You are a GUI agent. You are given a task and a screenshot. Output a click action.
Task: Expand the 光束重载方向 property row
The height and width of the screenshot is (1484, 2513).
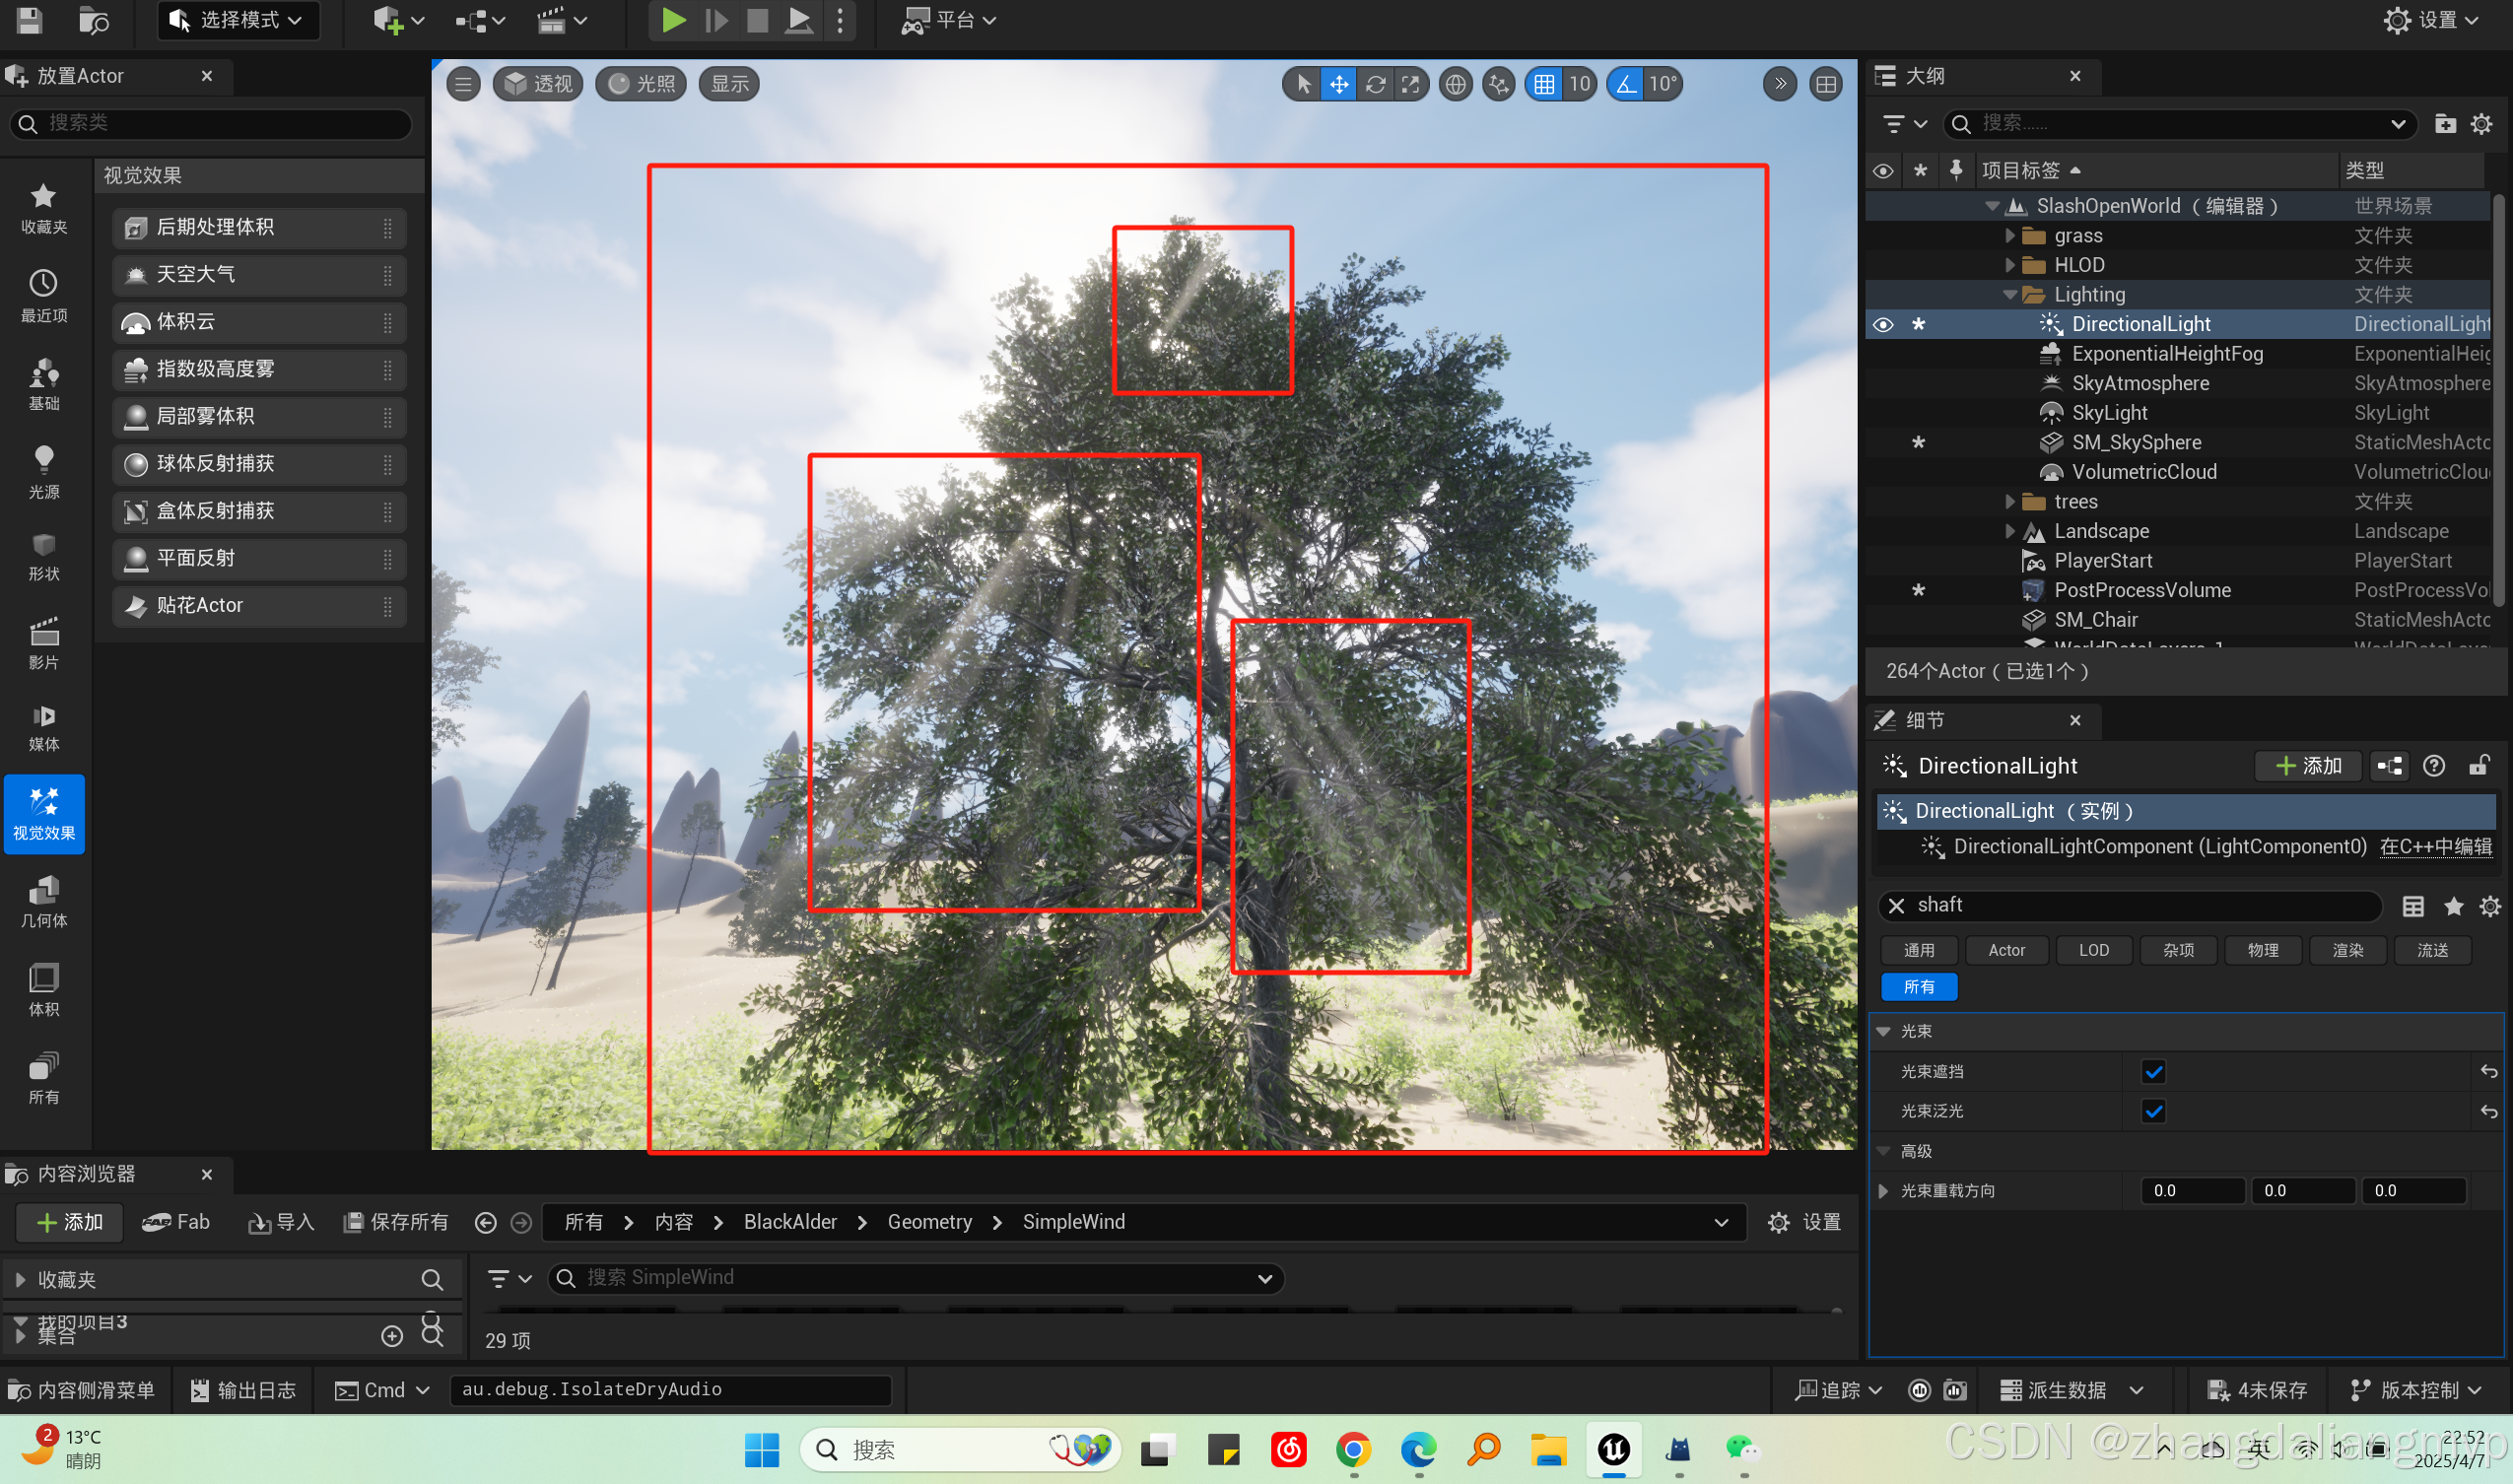[1884, 1190]
